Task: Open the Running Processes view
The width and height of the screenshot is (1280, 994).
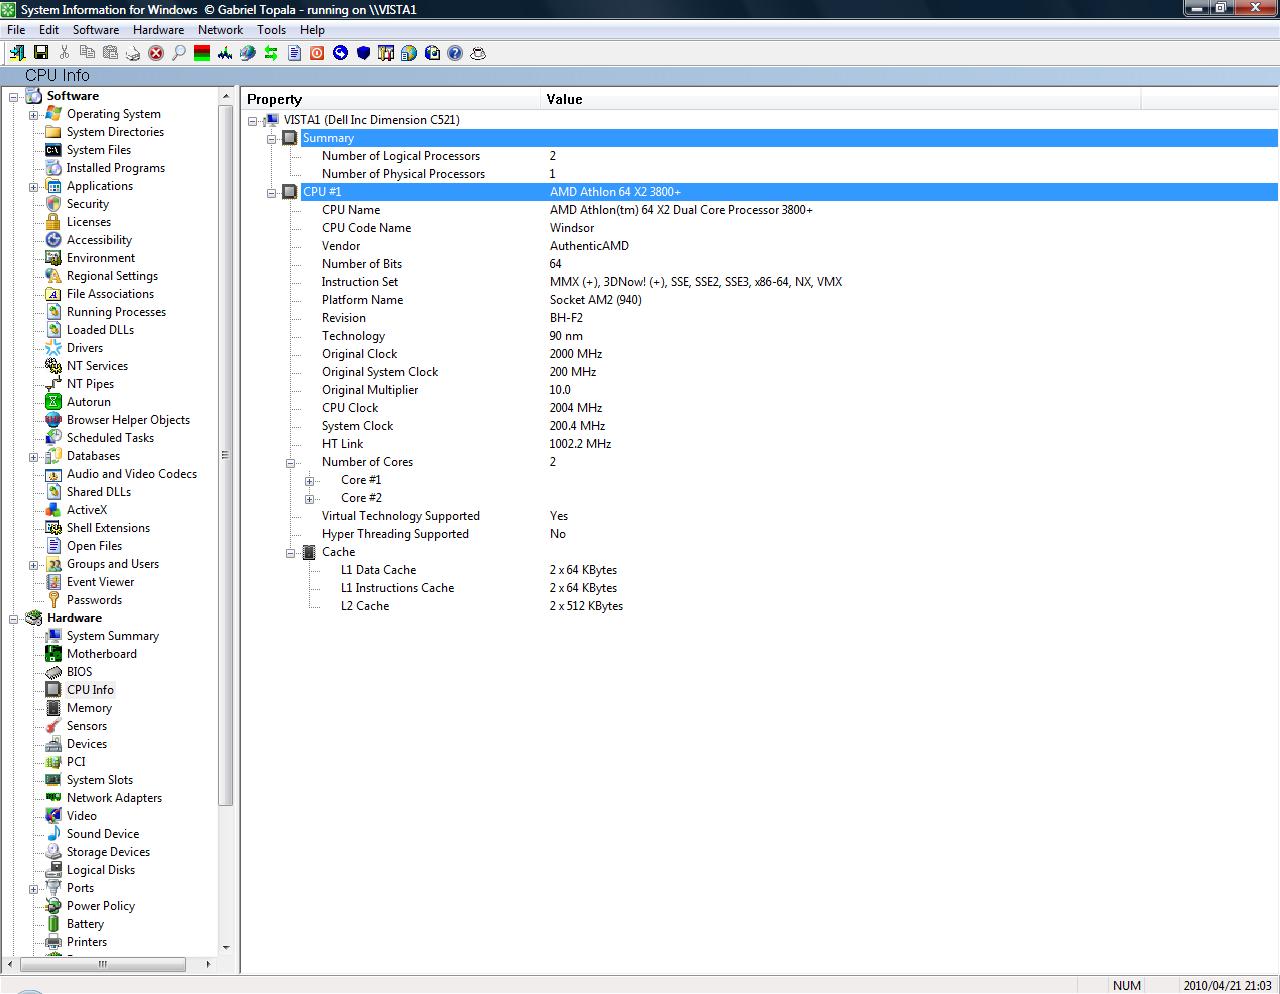Action: (x=117, y=312)
